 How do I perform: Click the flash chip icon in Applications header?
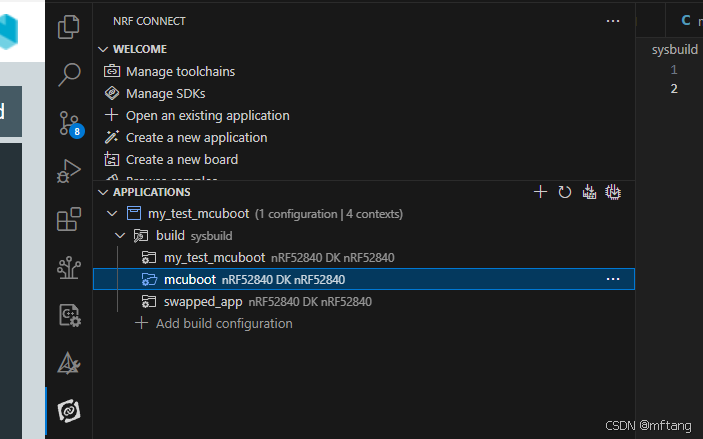pos(613,192)
